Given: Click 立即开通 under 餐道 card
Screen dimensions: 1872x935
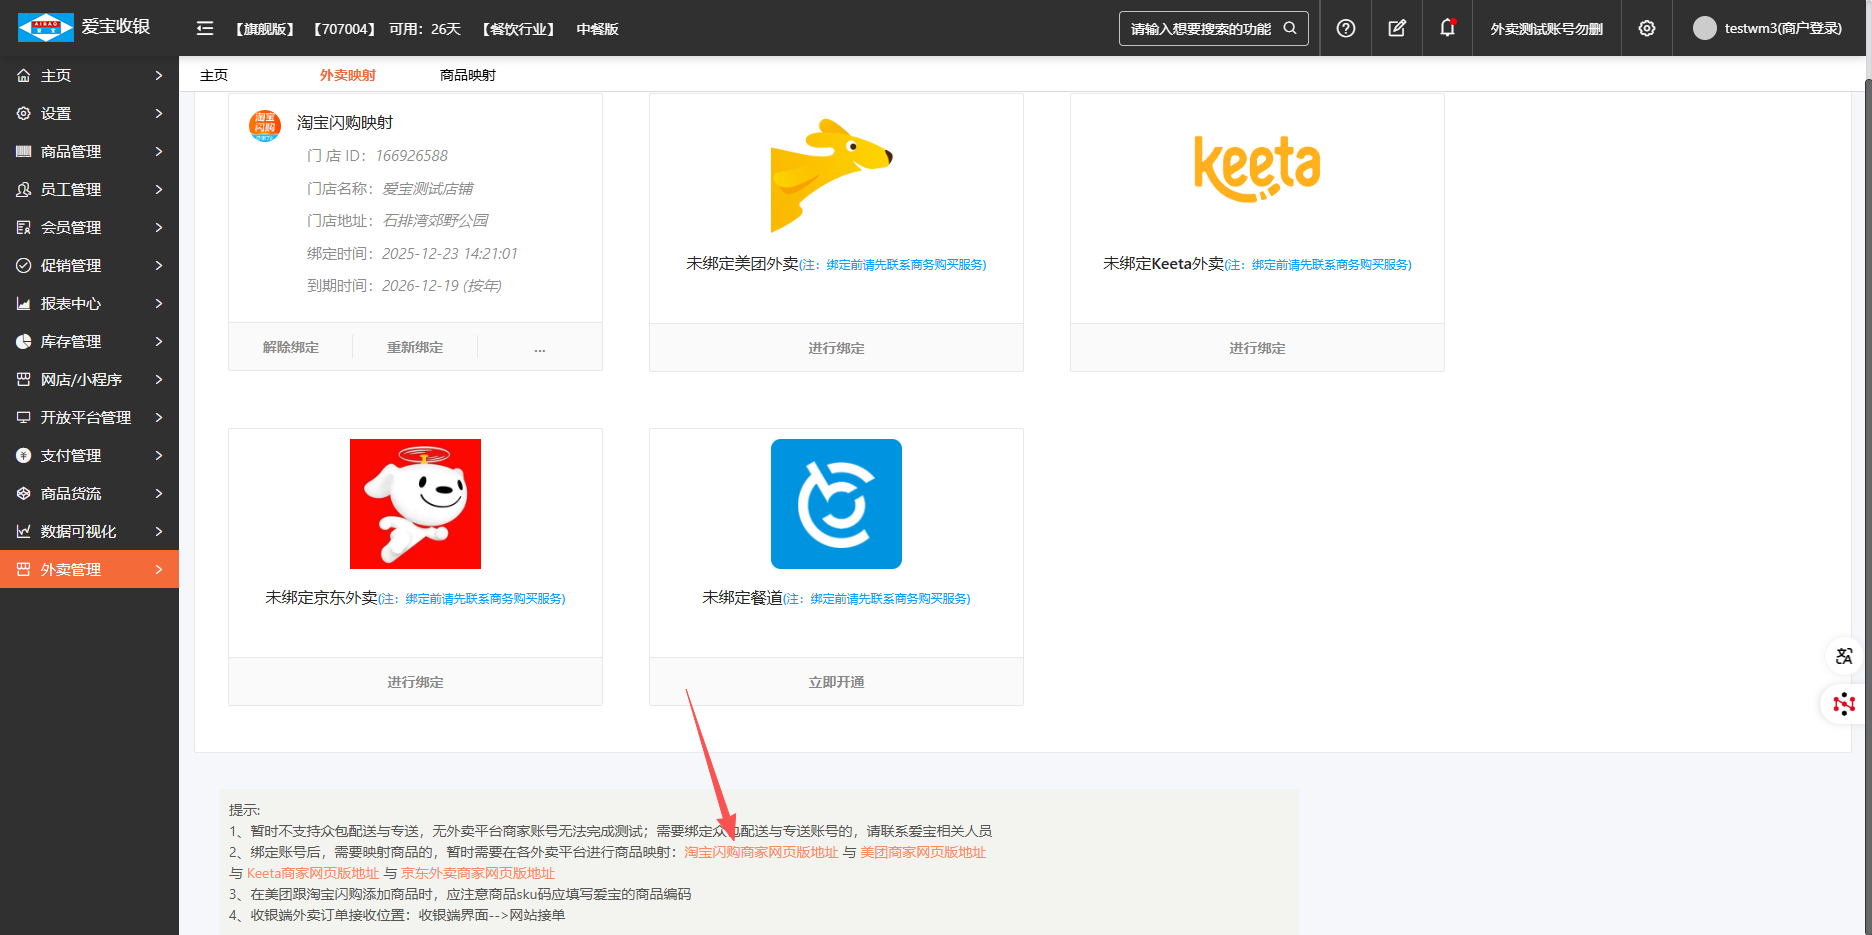Looking at the screenshot, I should pos(836,682).
